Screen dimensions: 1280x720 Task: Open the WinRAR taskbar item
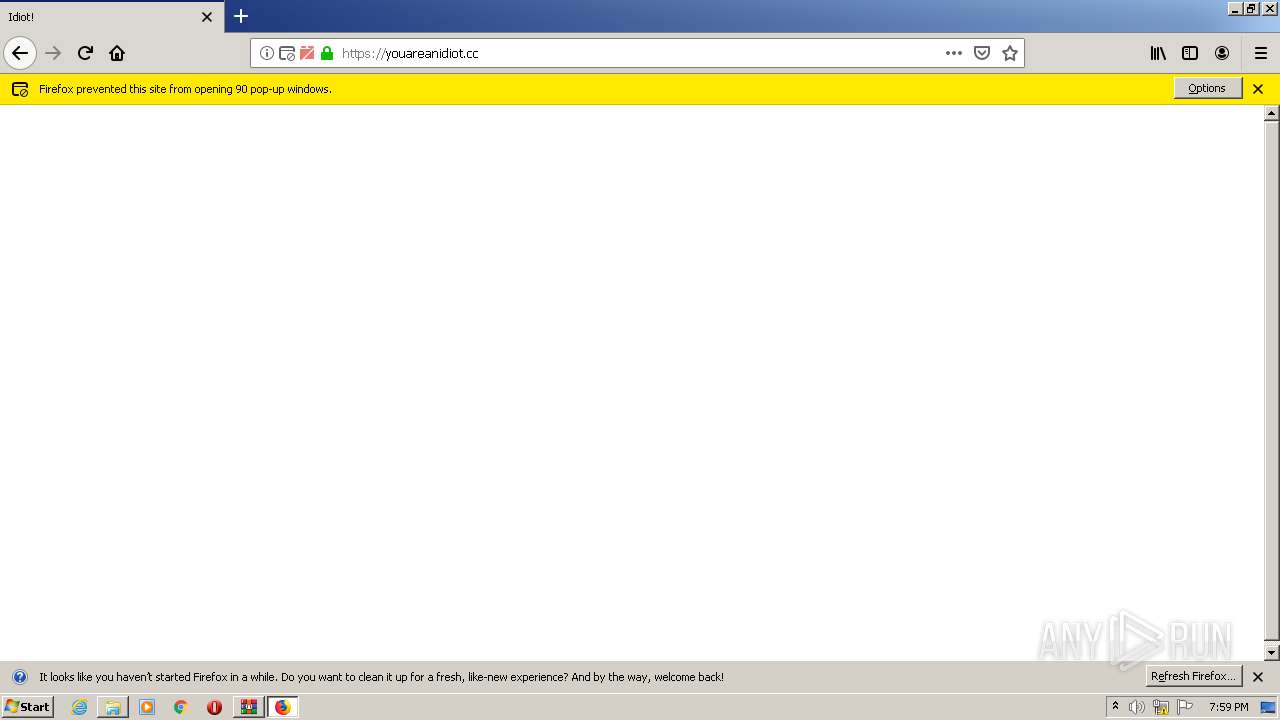[x=249, y=707]
